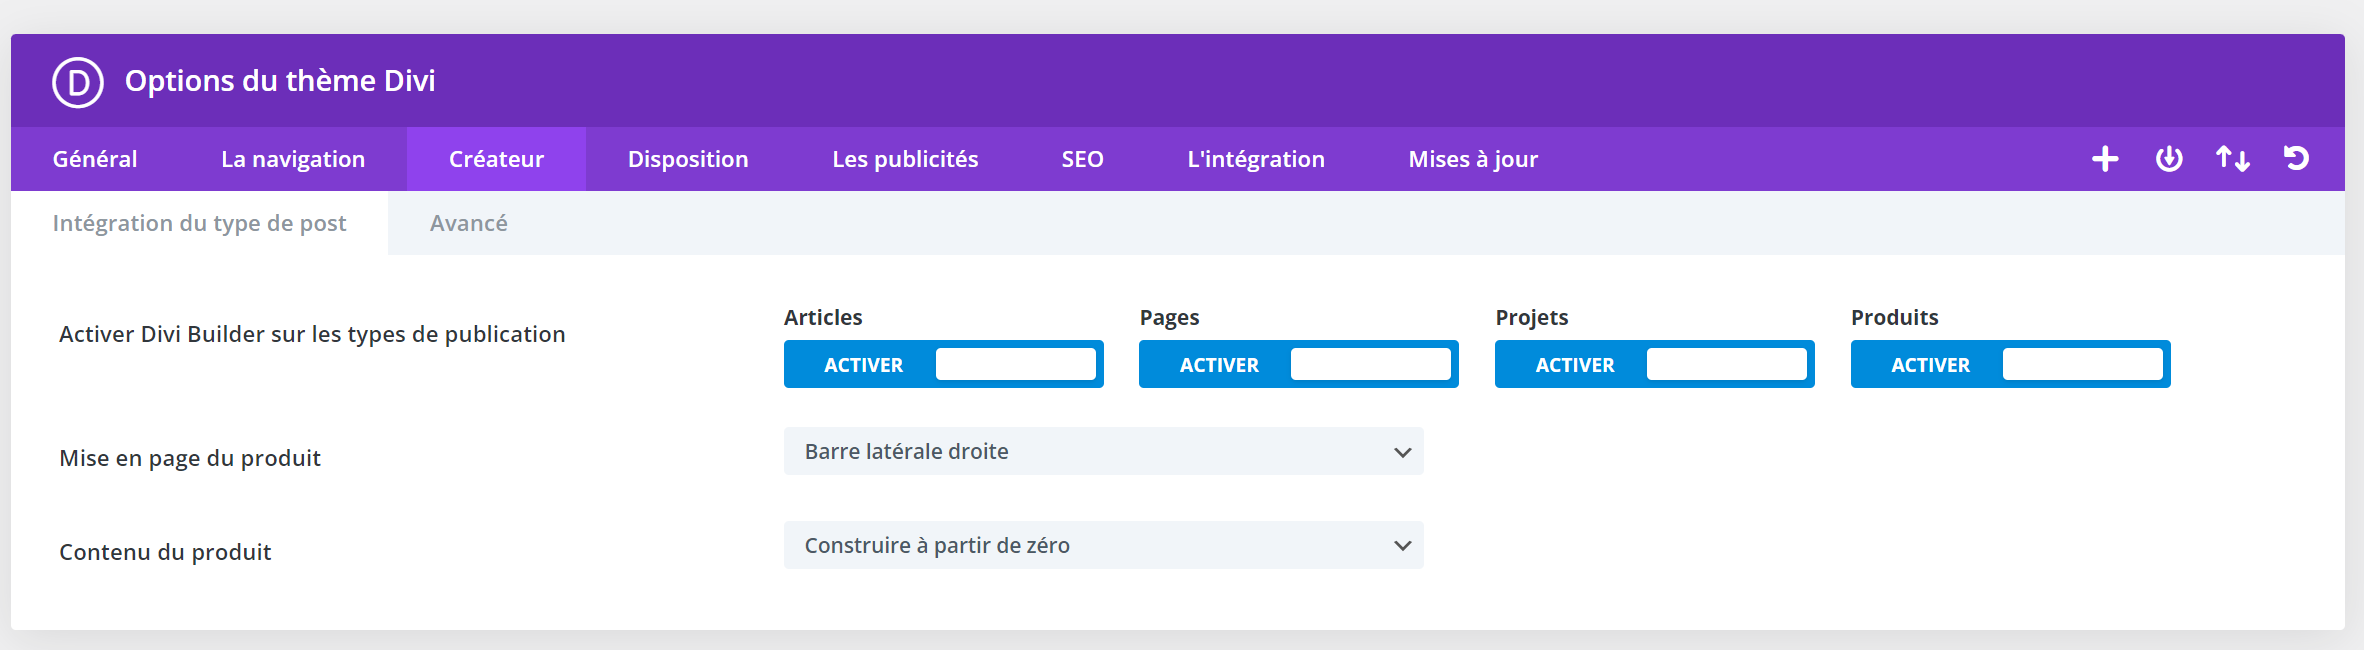Switch to the Avancé subtab
2364x650 pixels.
click(469, 223)
